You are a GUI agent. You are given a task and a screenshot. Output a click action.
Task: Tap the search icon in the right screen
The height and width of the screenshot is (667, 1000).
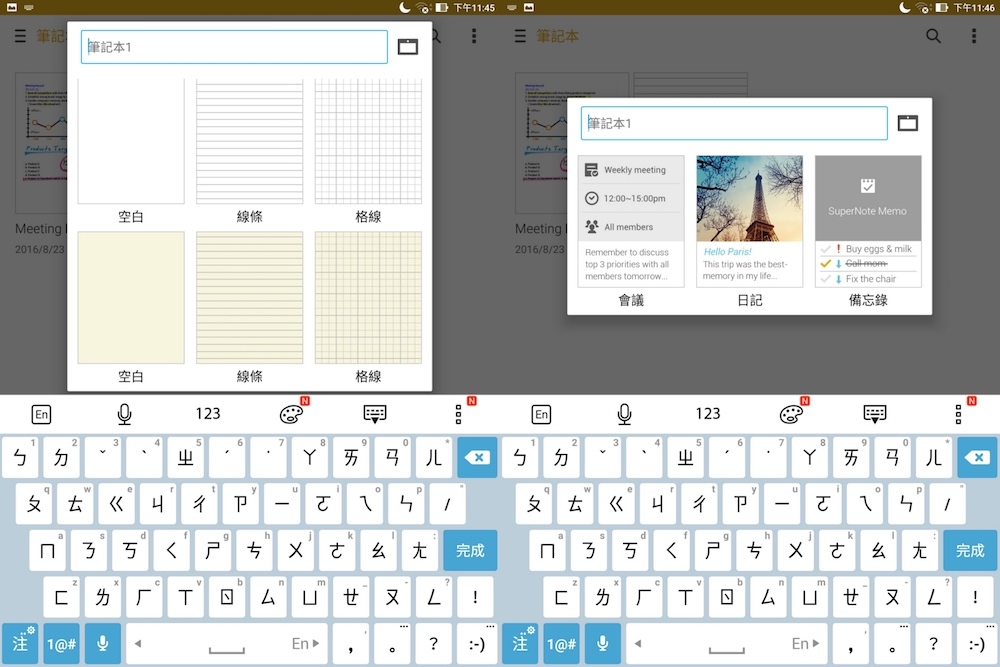tap(933, 36)
